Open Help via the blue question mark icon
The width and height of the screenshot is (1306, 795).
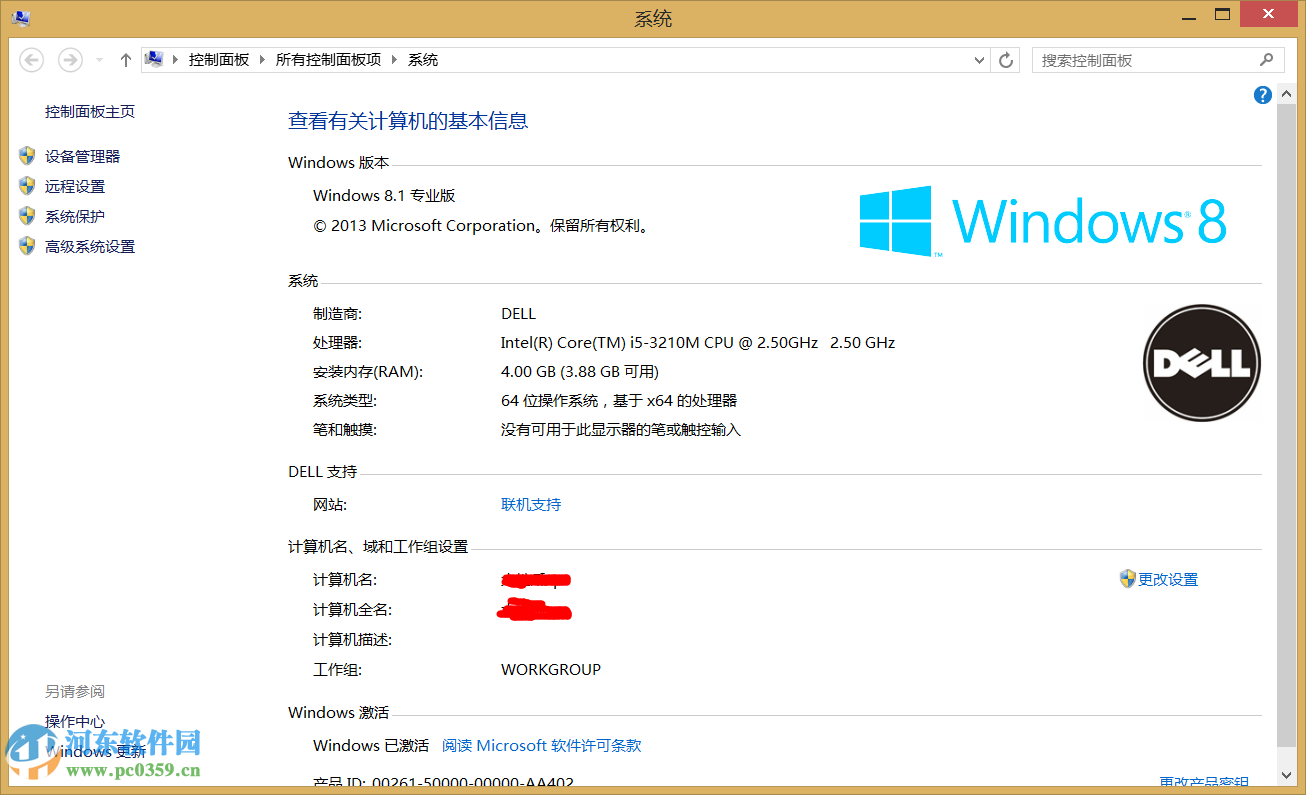point(1263,94)
